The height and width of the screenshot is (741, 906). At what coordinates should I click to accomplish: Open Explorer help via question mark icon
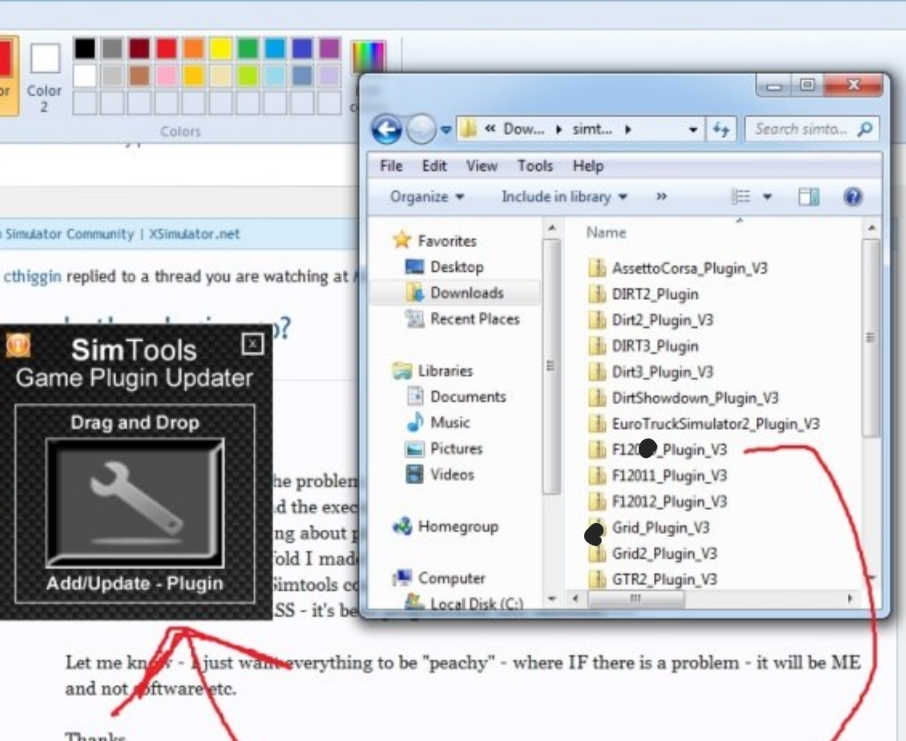[853, 197]
